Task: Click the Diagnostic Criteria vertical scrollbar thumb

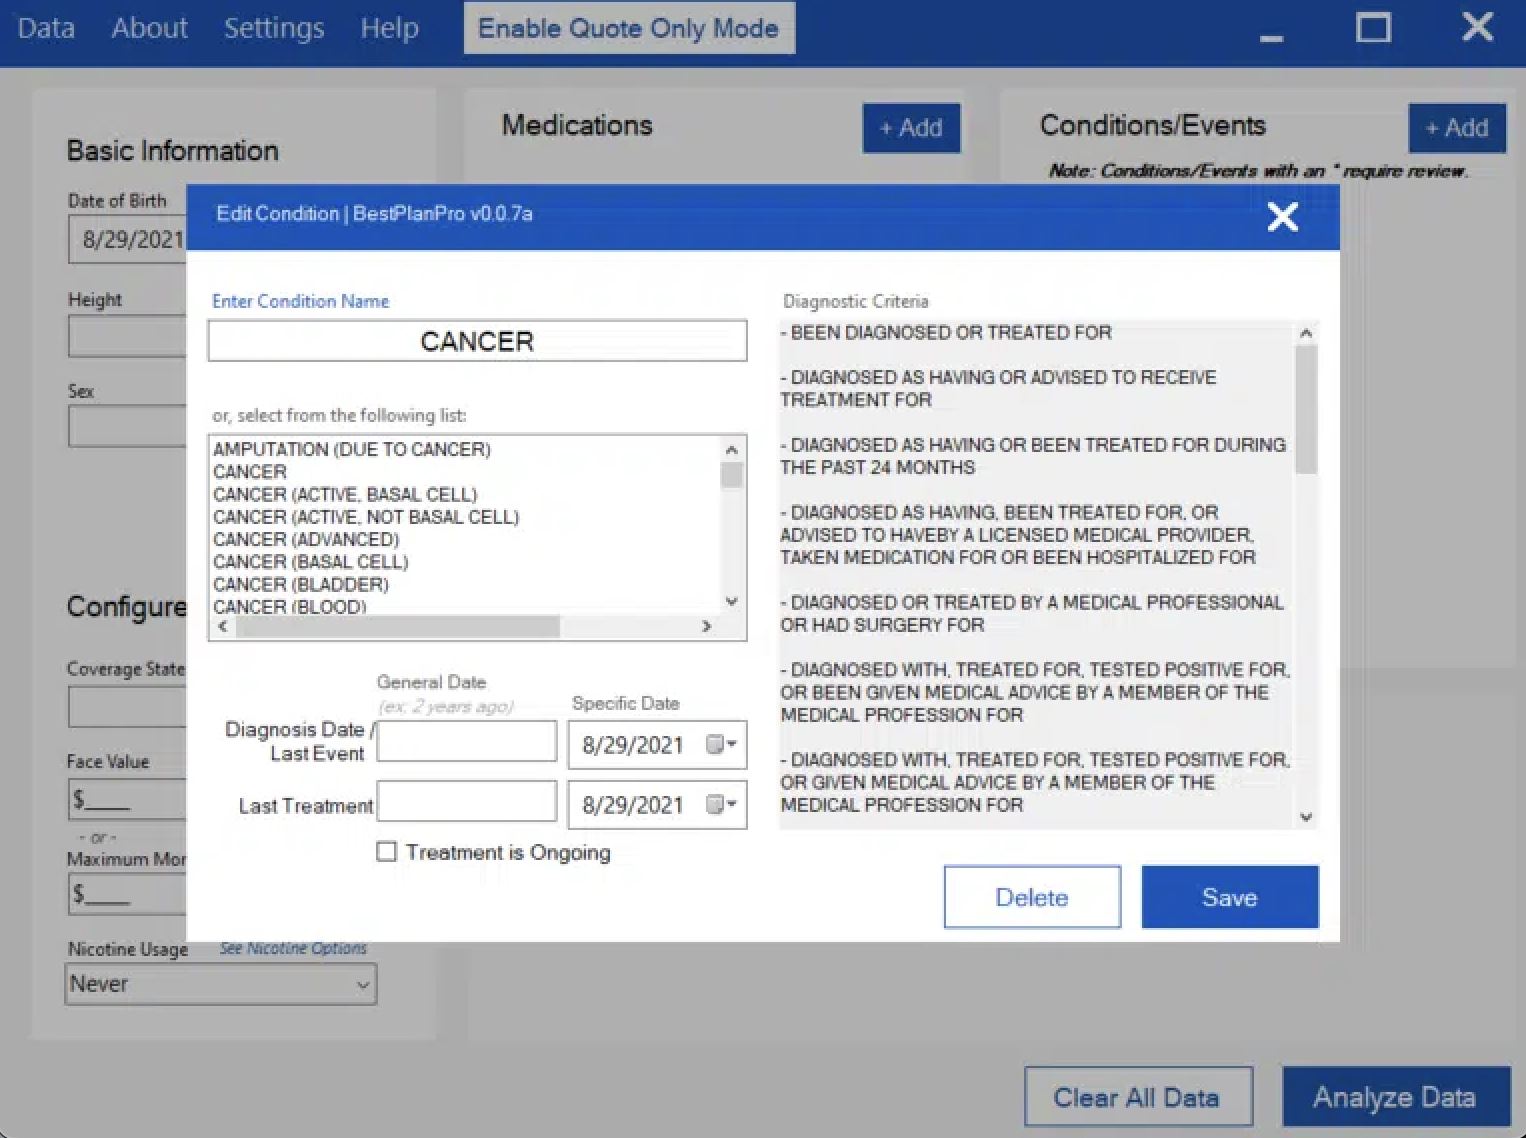Action: 1306,409
